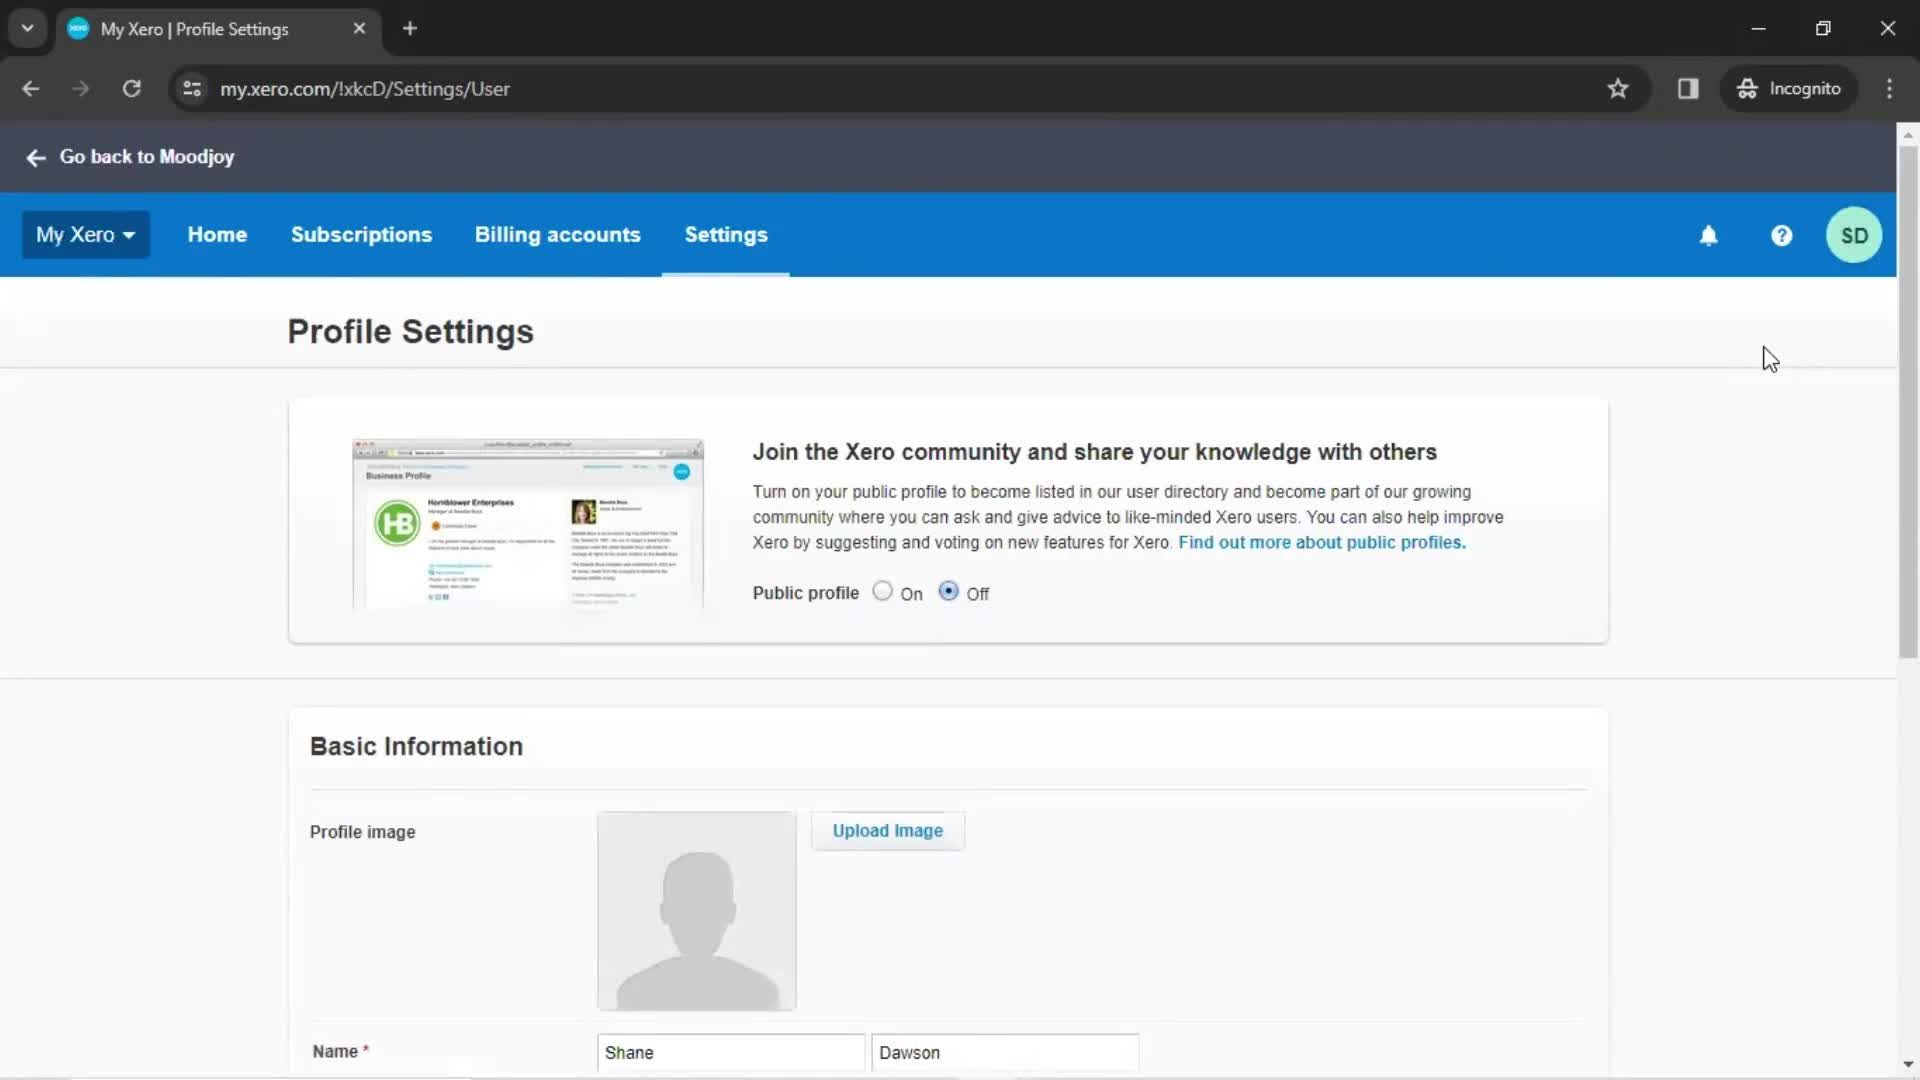Click the Basic Information heading
The image size is (1920, 1080).
point(416,747)
